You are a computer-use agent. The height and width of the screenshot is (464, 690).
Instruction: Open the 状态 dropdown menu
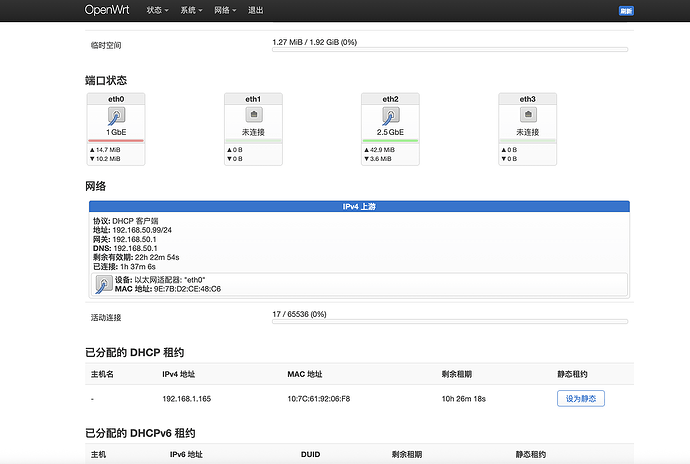pyautogui.click(x=157, y=10)
